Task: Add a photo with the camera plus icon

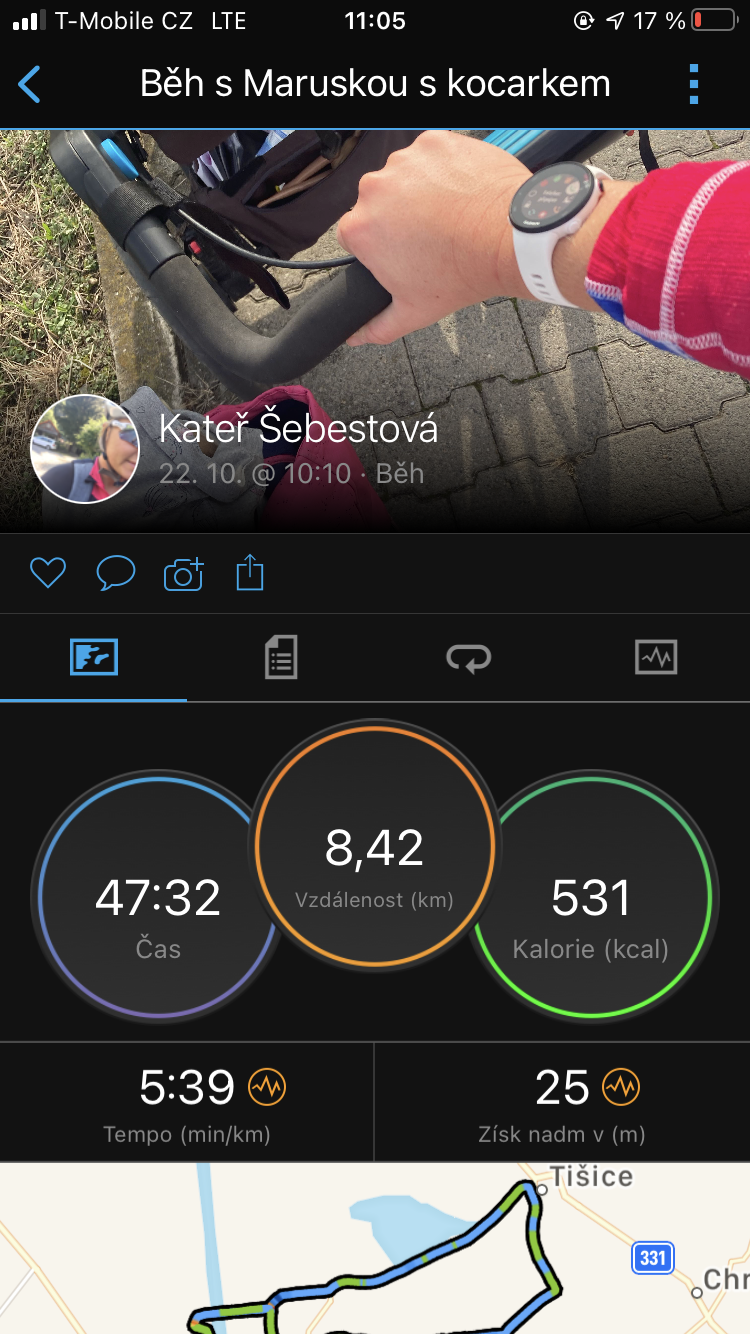Action: [x=183, y=574]
